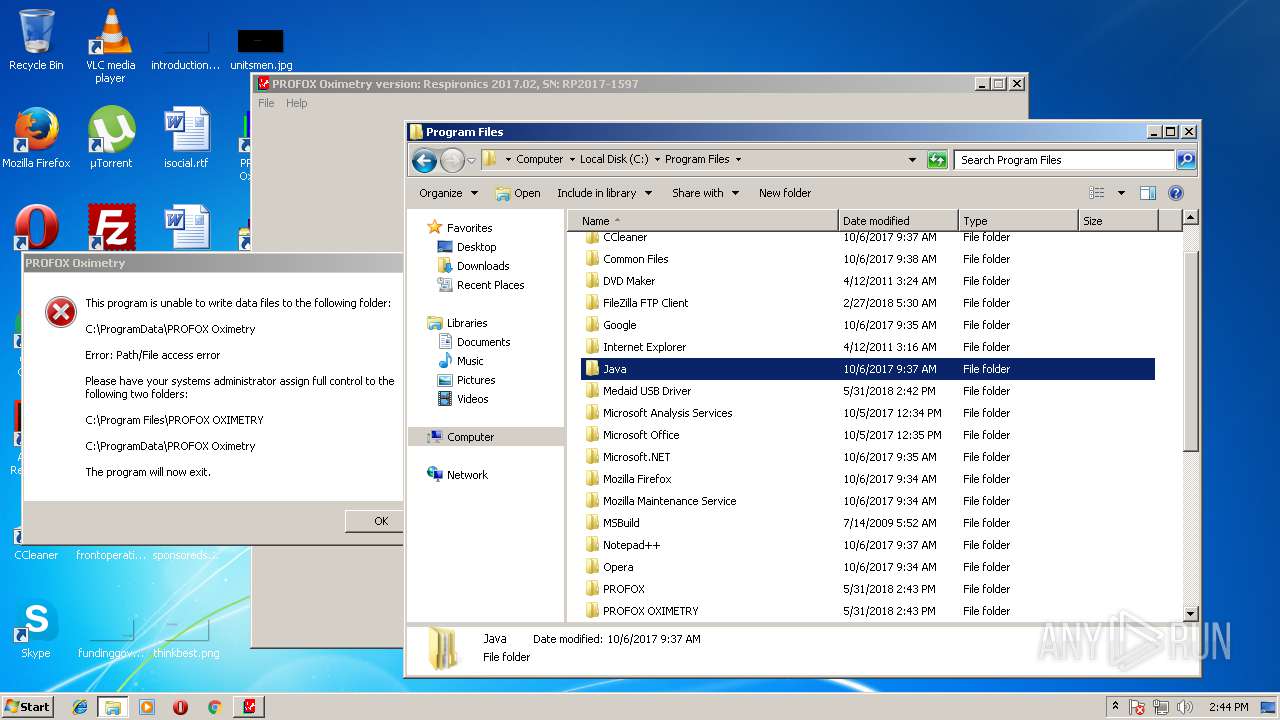The height and width of the screenshot is (720, 1280).
Task: Open Windows Media Player taskbar icon
Action: coord(147,707)
